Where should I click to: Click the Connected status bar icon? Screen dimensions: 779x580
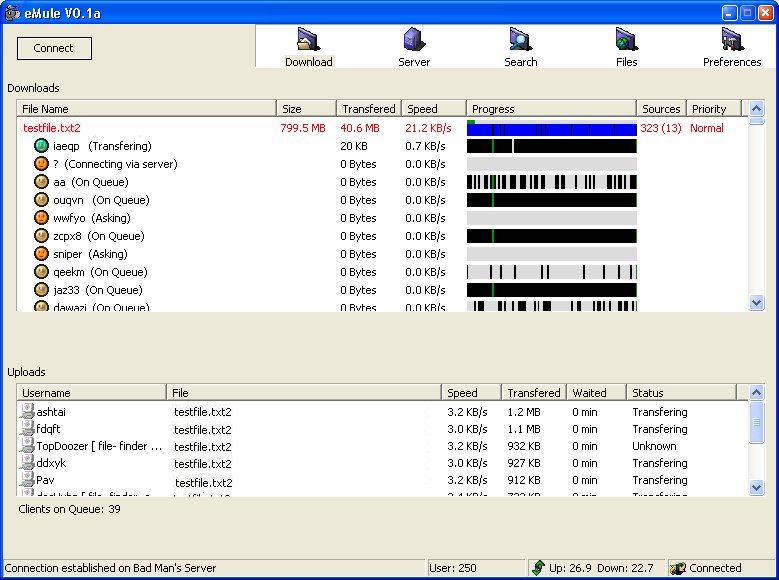(x=678, y=568)
